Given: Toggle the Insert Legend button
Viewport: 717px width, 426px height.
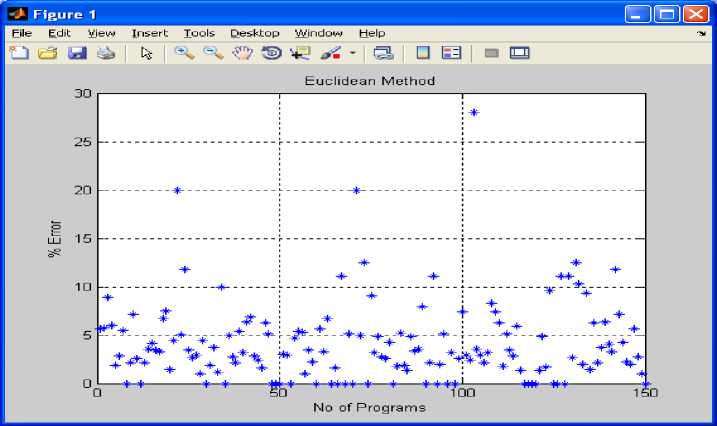Looking at the screenshot, I should [451, 53].
